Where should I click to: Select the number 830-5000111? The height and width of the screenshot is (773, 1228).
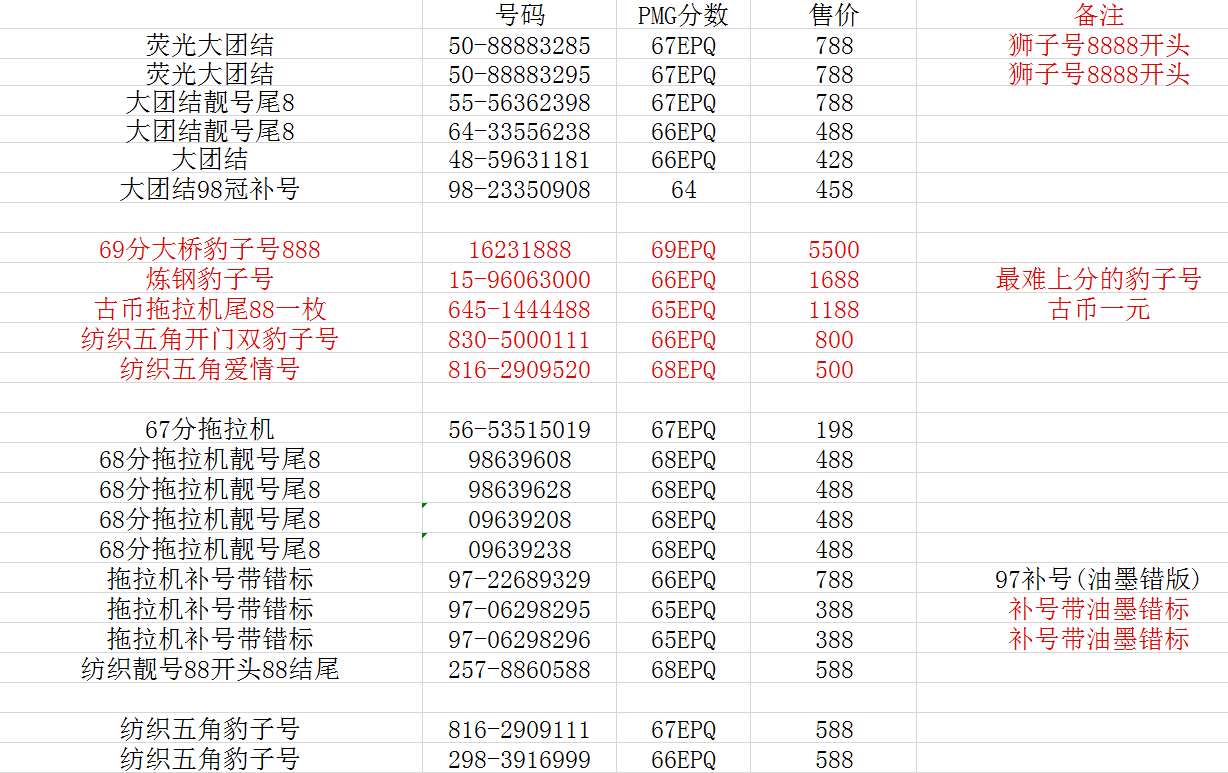tap(519, 339)
